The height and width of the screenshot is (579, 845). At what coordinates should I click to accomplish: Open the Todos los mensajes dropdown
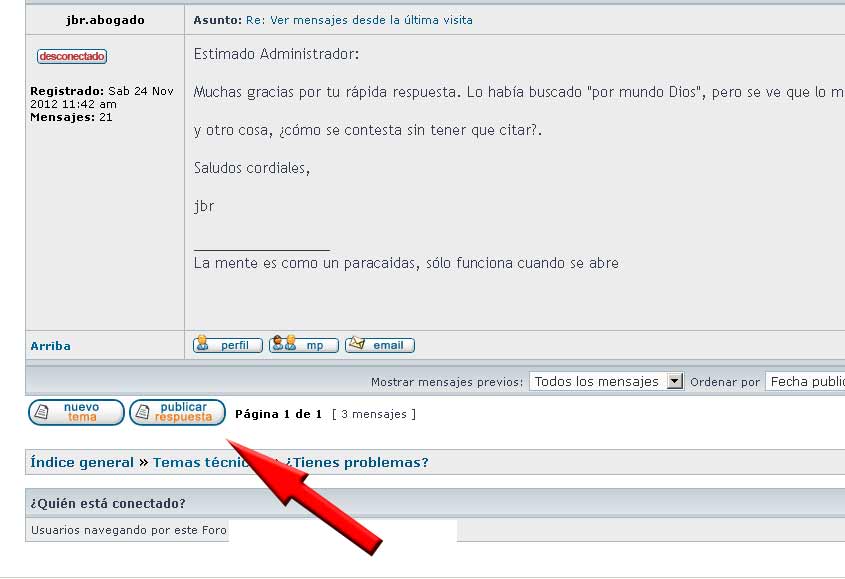click(x=606, y=381)
